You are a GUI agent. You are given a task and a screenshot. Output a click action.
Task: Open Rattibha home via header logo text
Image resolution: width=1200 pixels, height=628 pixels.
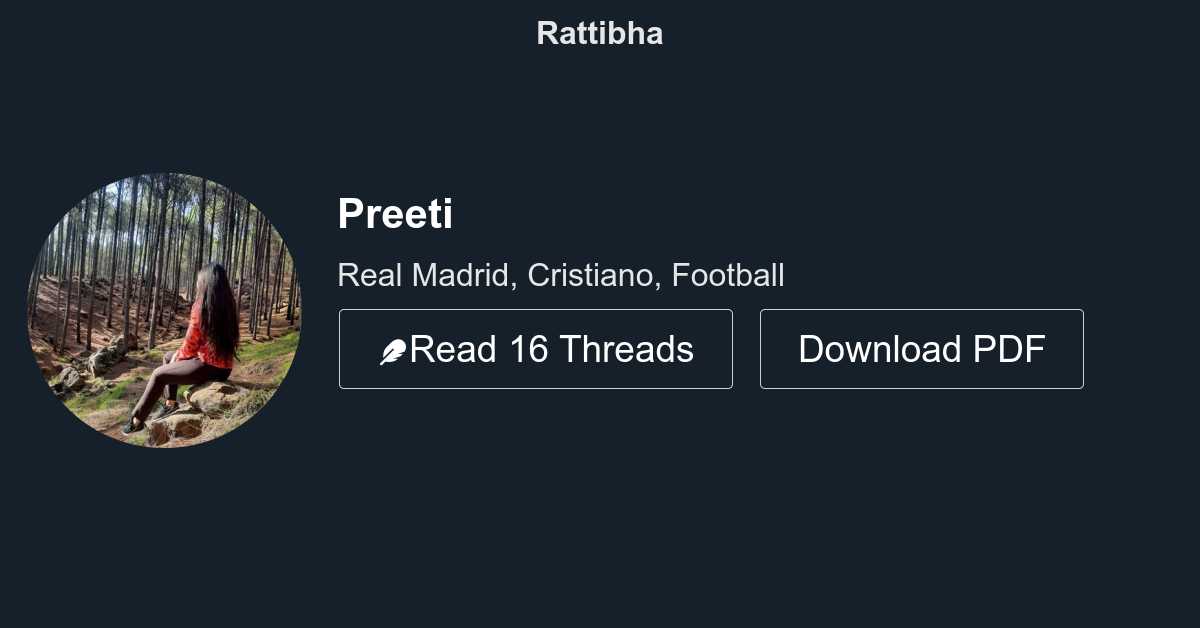(x=599, y=33)
